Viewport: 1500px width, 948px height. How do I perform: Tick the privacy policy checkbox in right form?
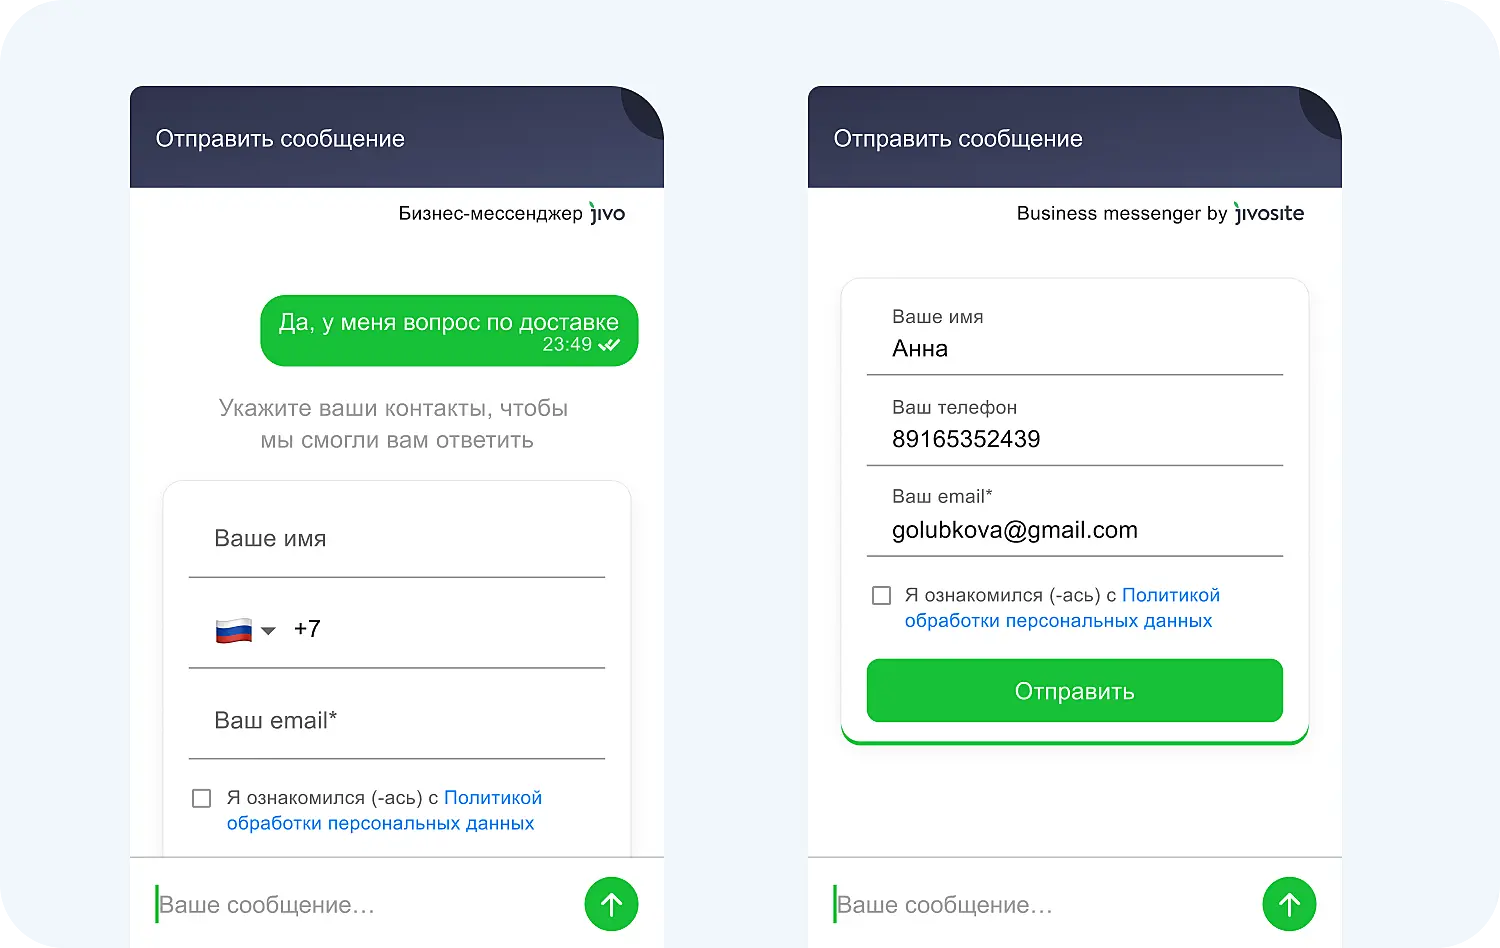pyautogui.click(x=881, y=596)
